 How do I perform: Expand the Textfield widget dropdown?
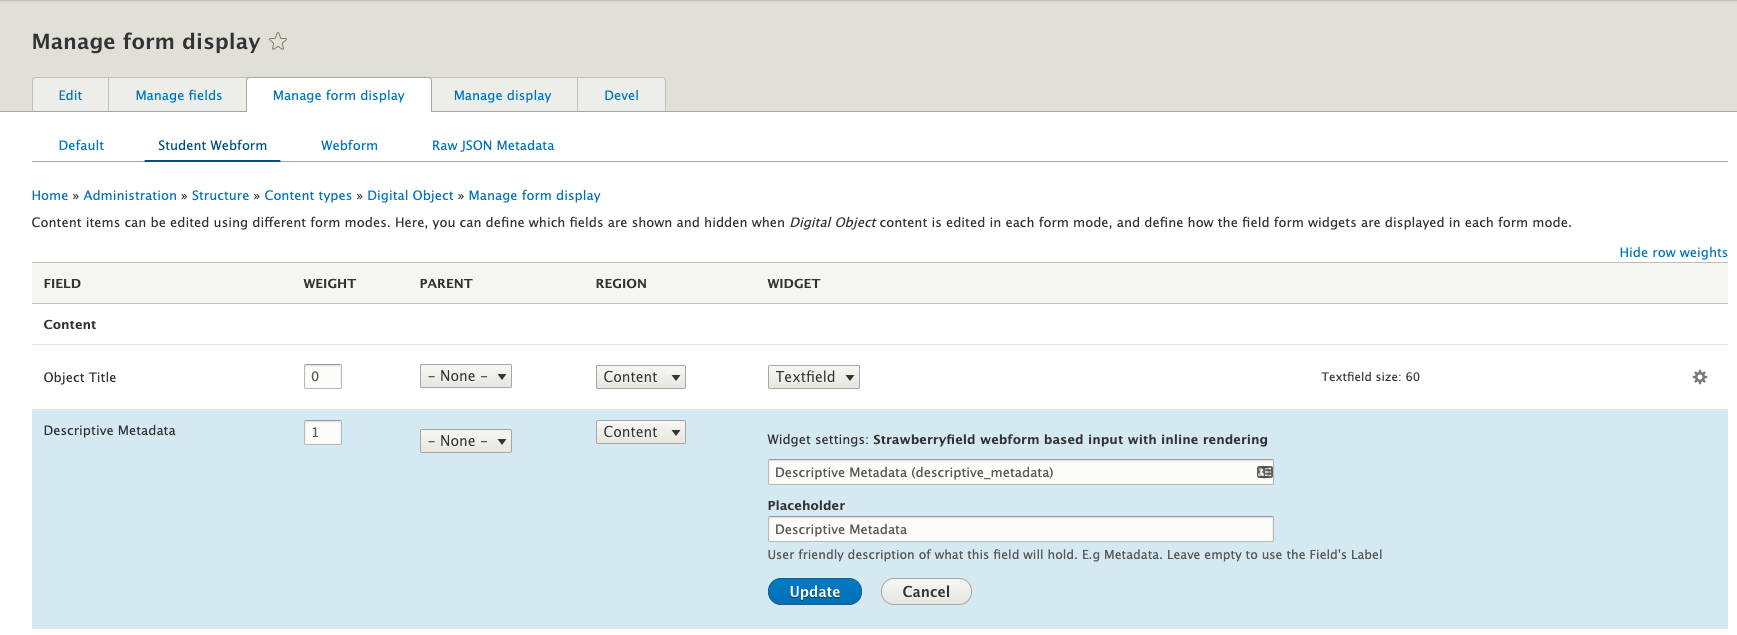coord(813,377)
